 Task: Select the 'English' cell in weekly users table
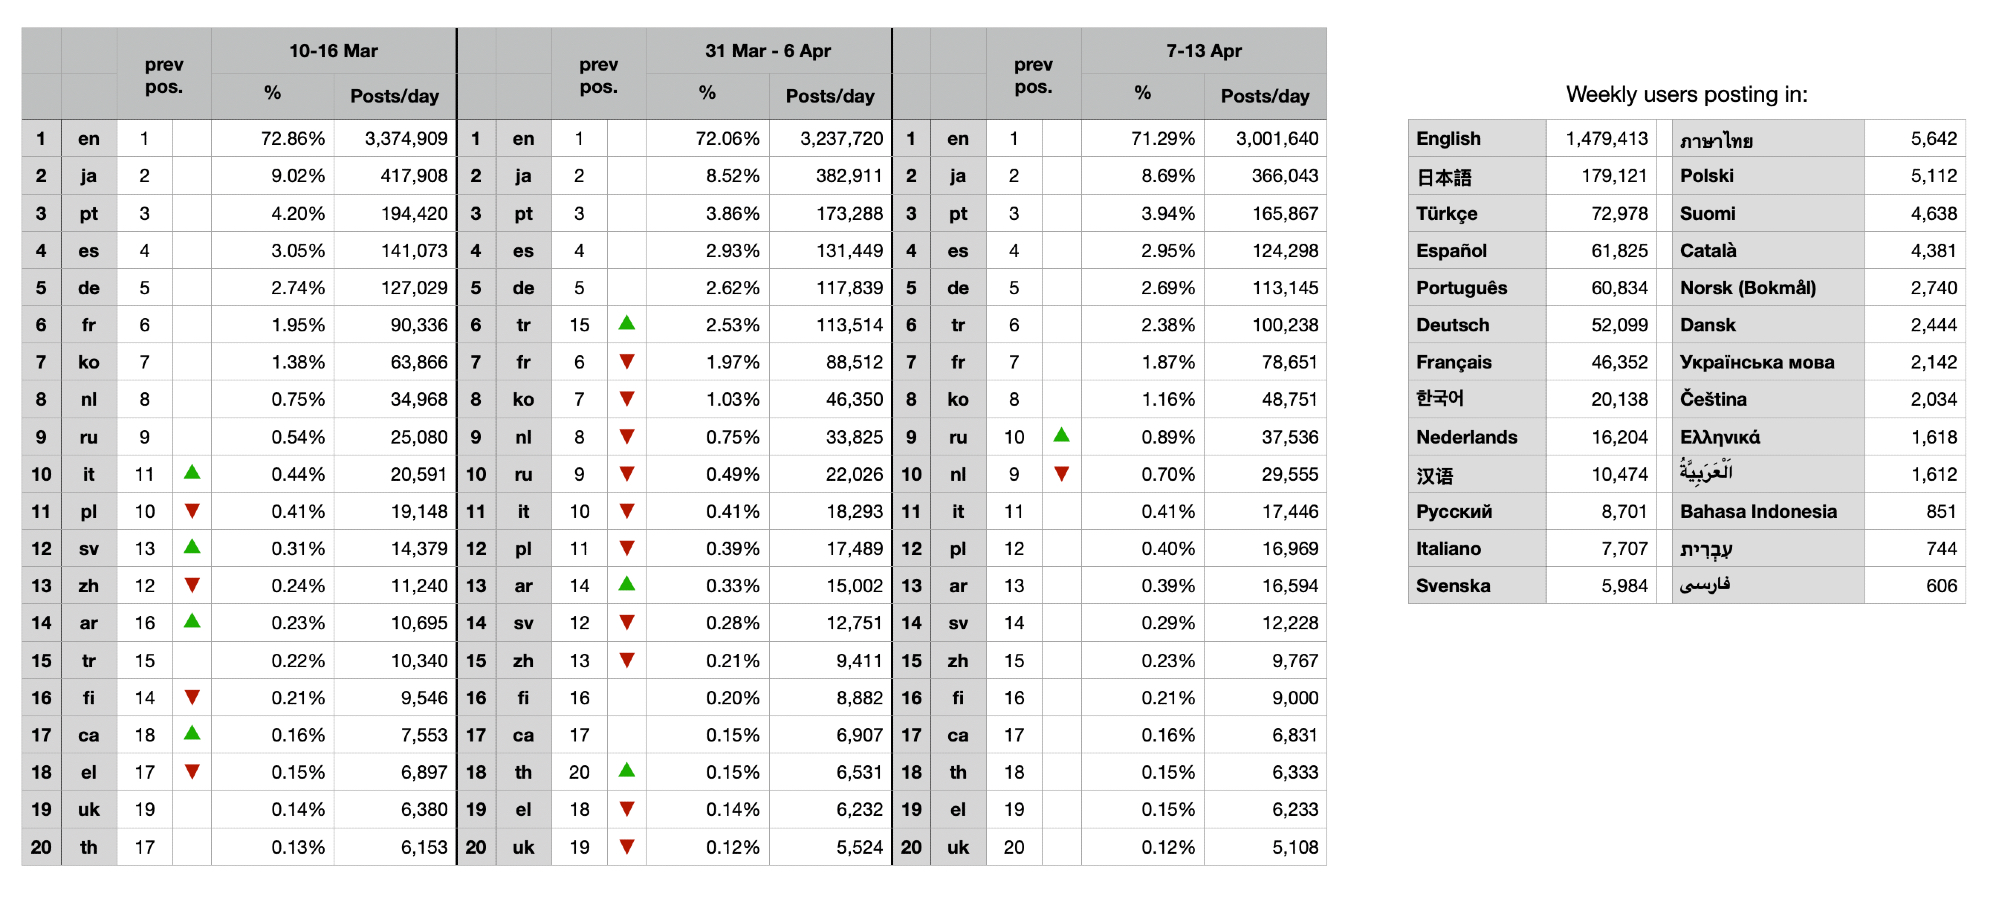coord(1448,139)
